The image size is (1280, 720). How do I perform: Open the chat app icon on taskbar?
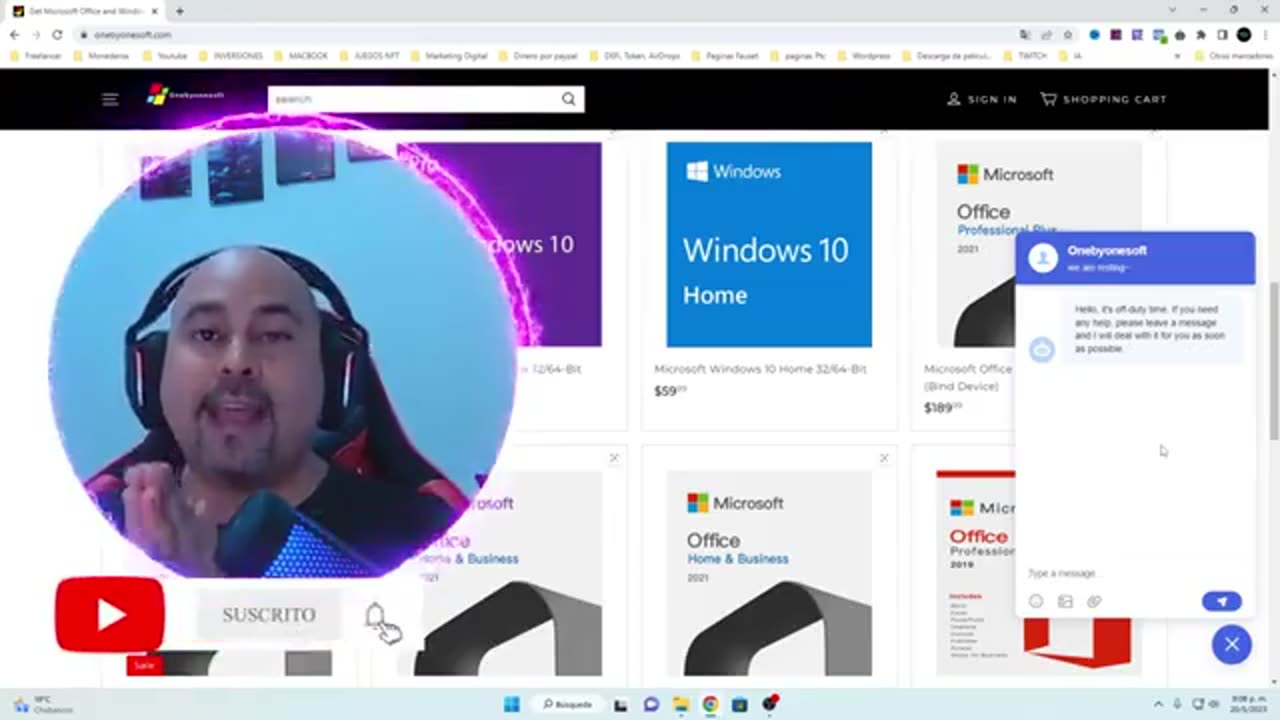tap(651, 704)
